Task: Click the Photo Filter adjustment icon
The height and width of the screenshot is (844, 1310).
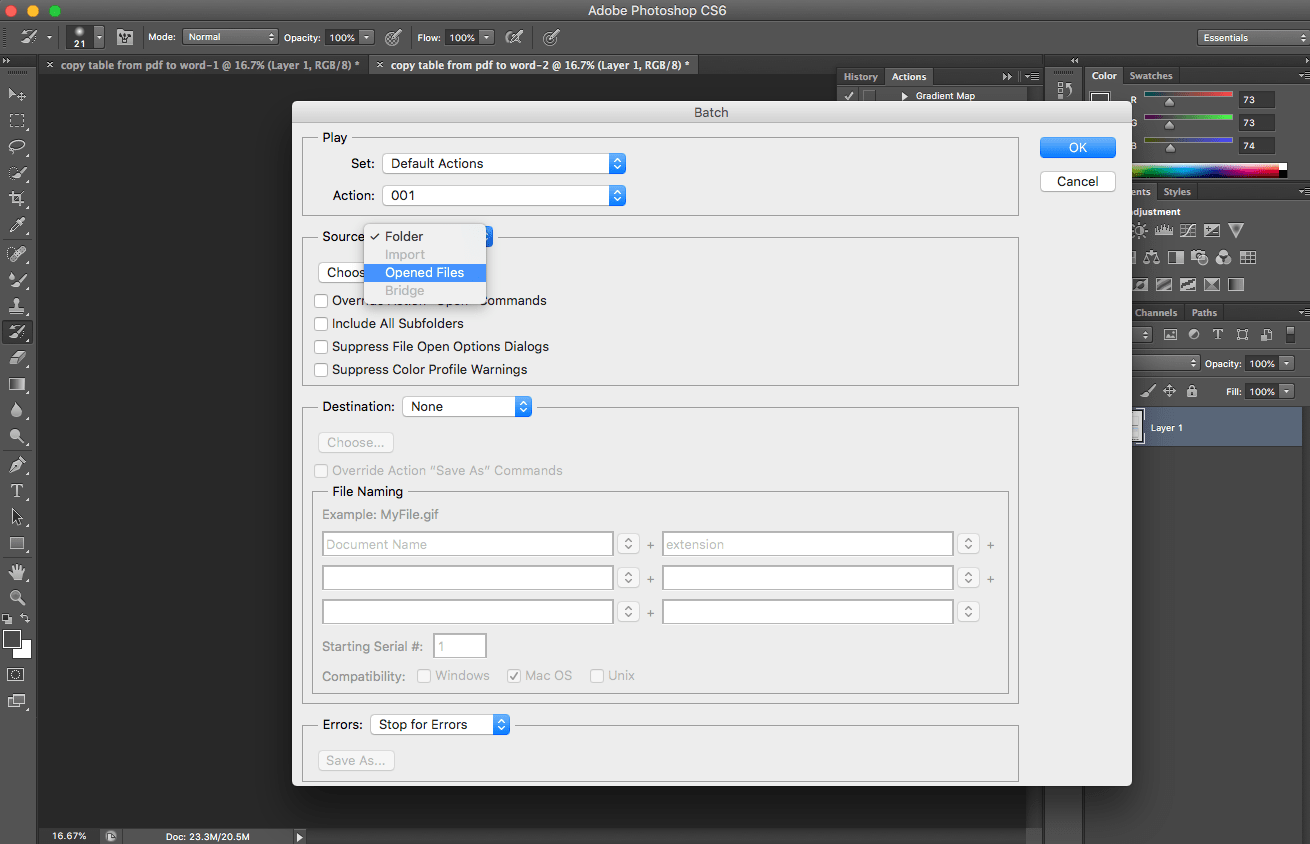Action: [x=1200, y=258]
